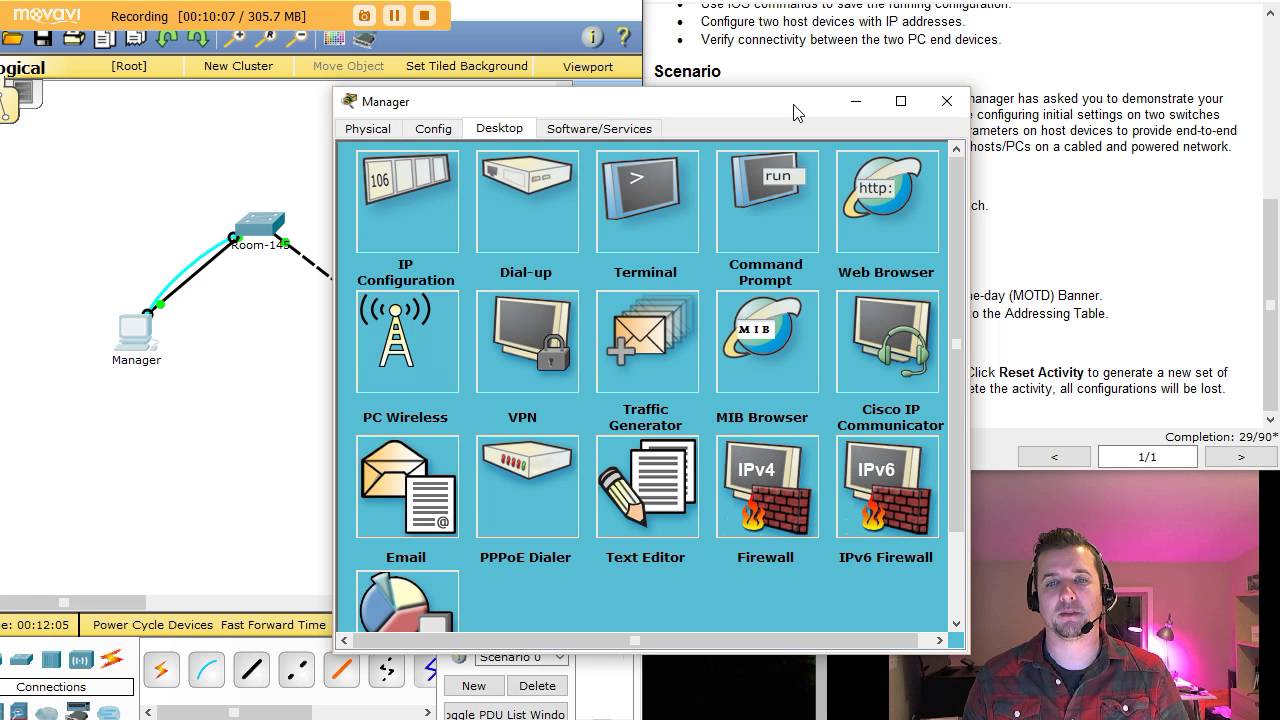Image resolution: width=1280 pixels, height=720 pixels.
Task: Open the IPv4 Firewall icon
Action: [x=767, y=487]
